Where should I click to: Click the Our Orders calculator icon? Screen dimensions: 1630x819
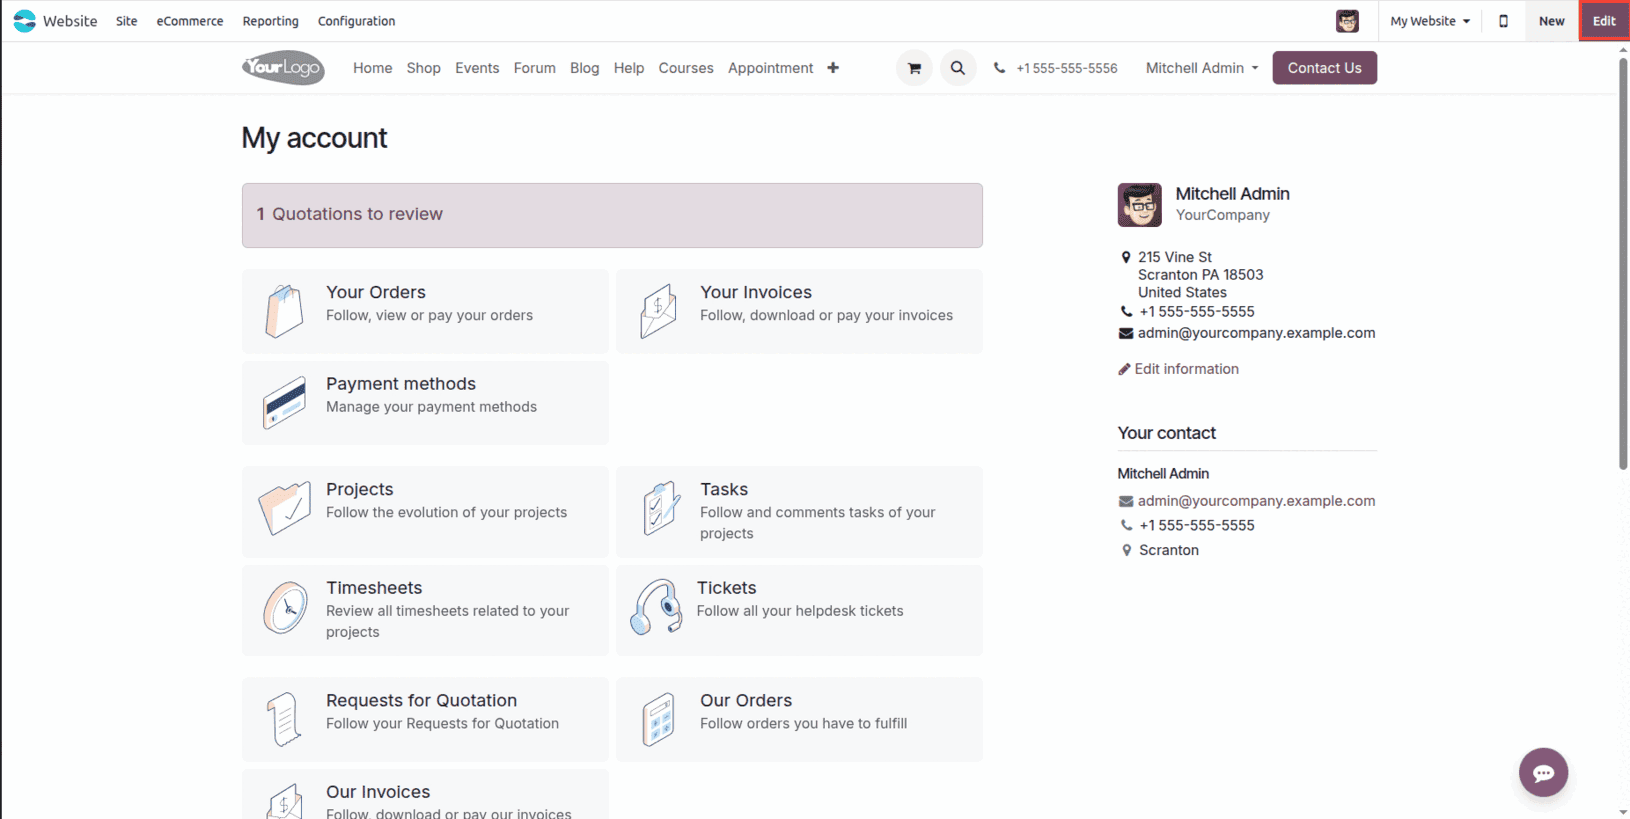click(658, 719)
